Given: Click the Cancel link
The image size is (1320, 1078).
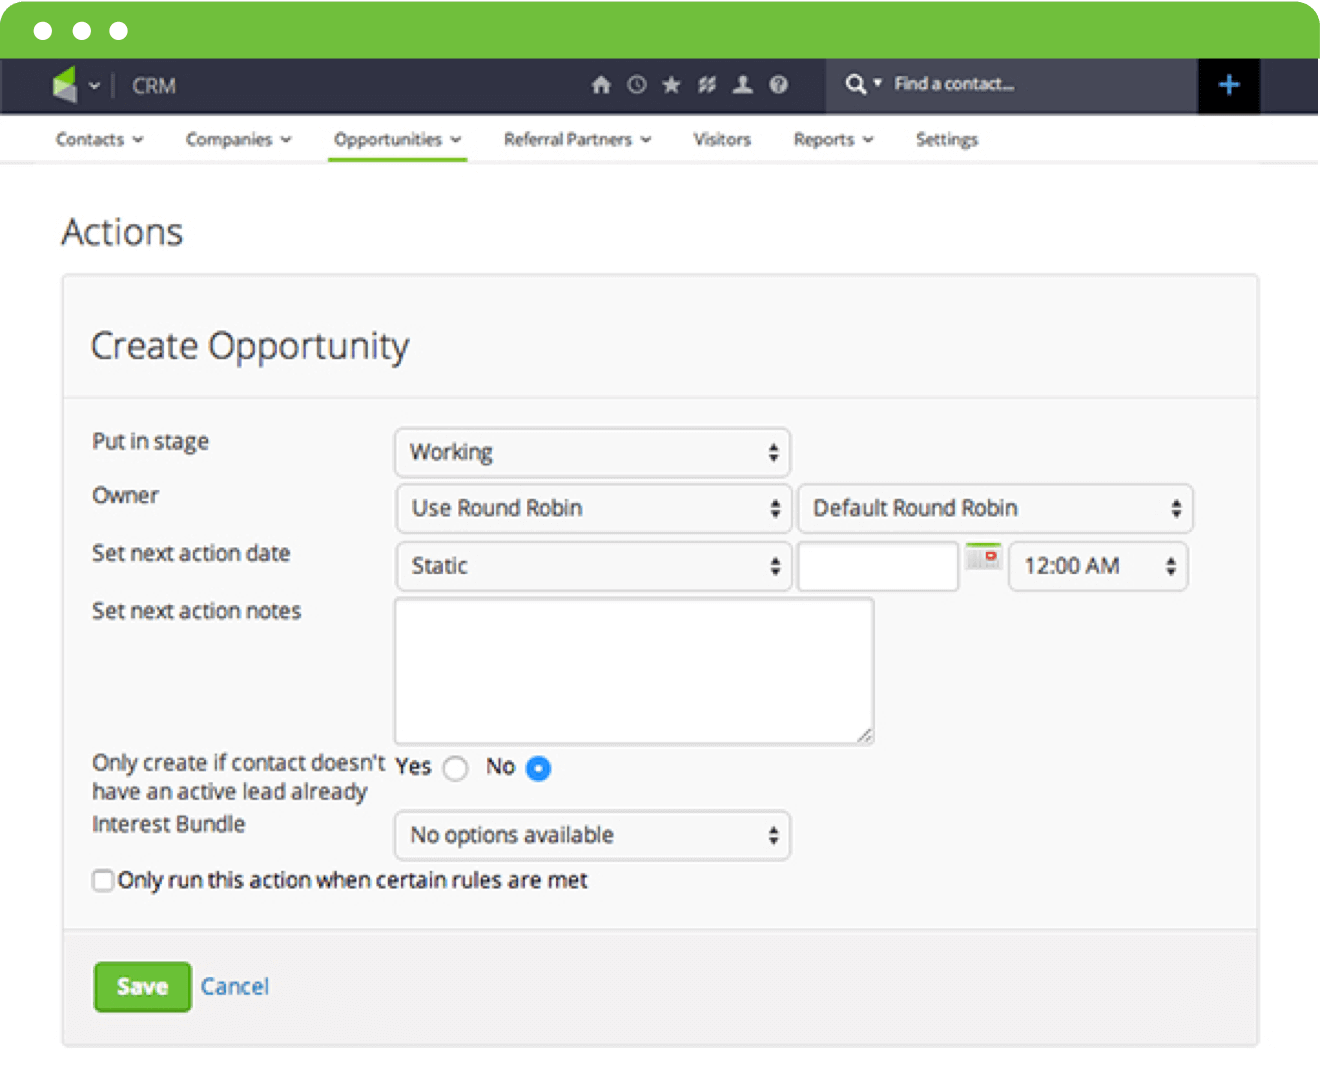Looking at the screenshot, I should (x=235, y=987).
